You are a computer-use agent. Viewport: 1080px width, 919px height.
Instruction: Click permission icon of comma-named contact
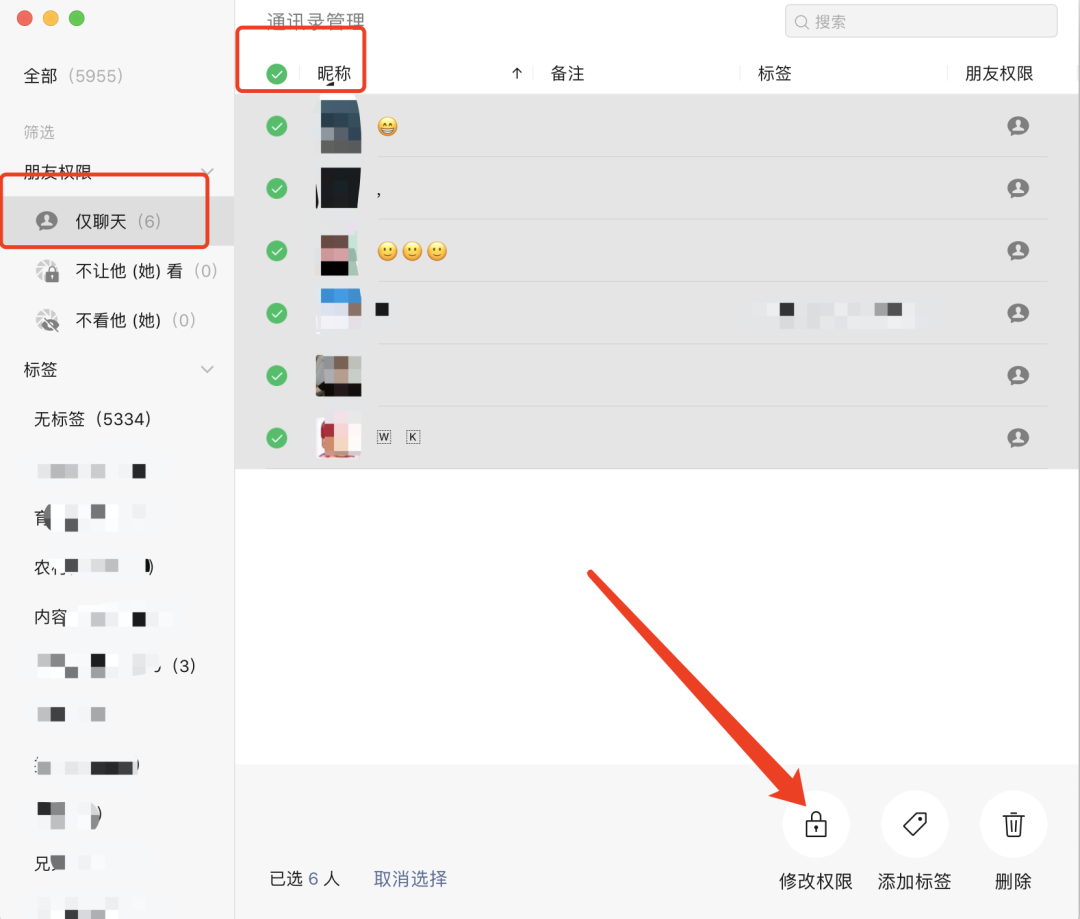tap(1018, 188)
